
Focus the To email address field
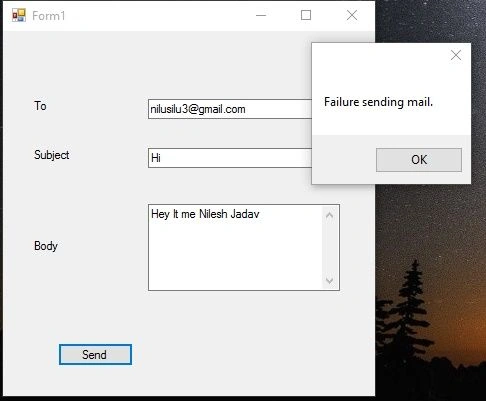[x=230, y=109]
